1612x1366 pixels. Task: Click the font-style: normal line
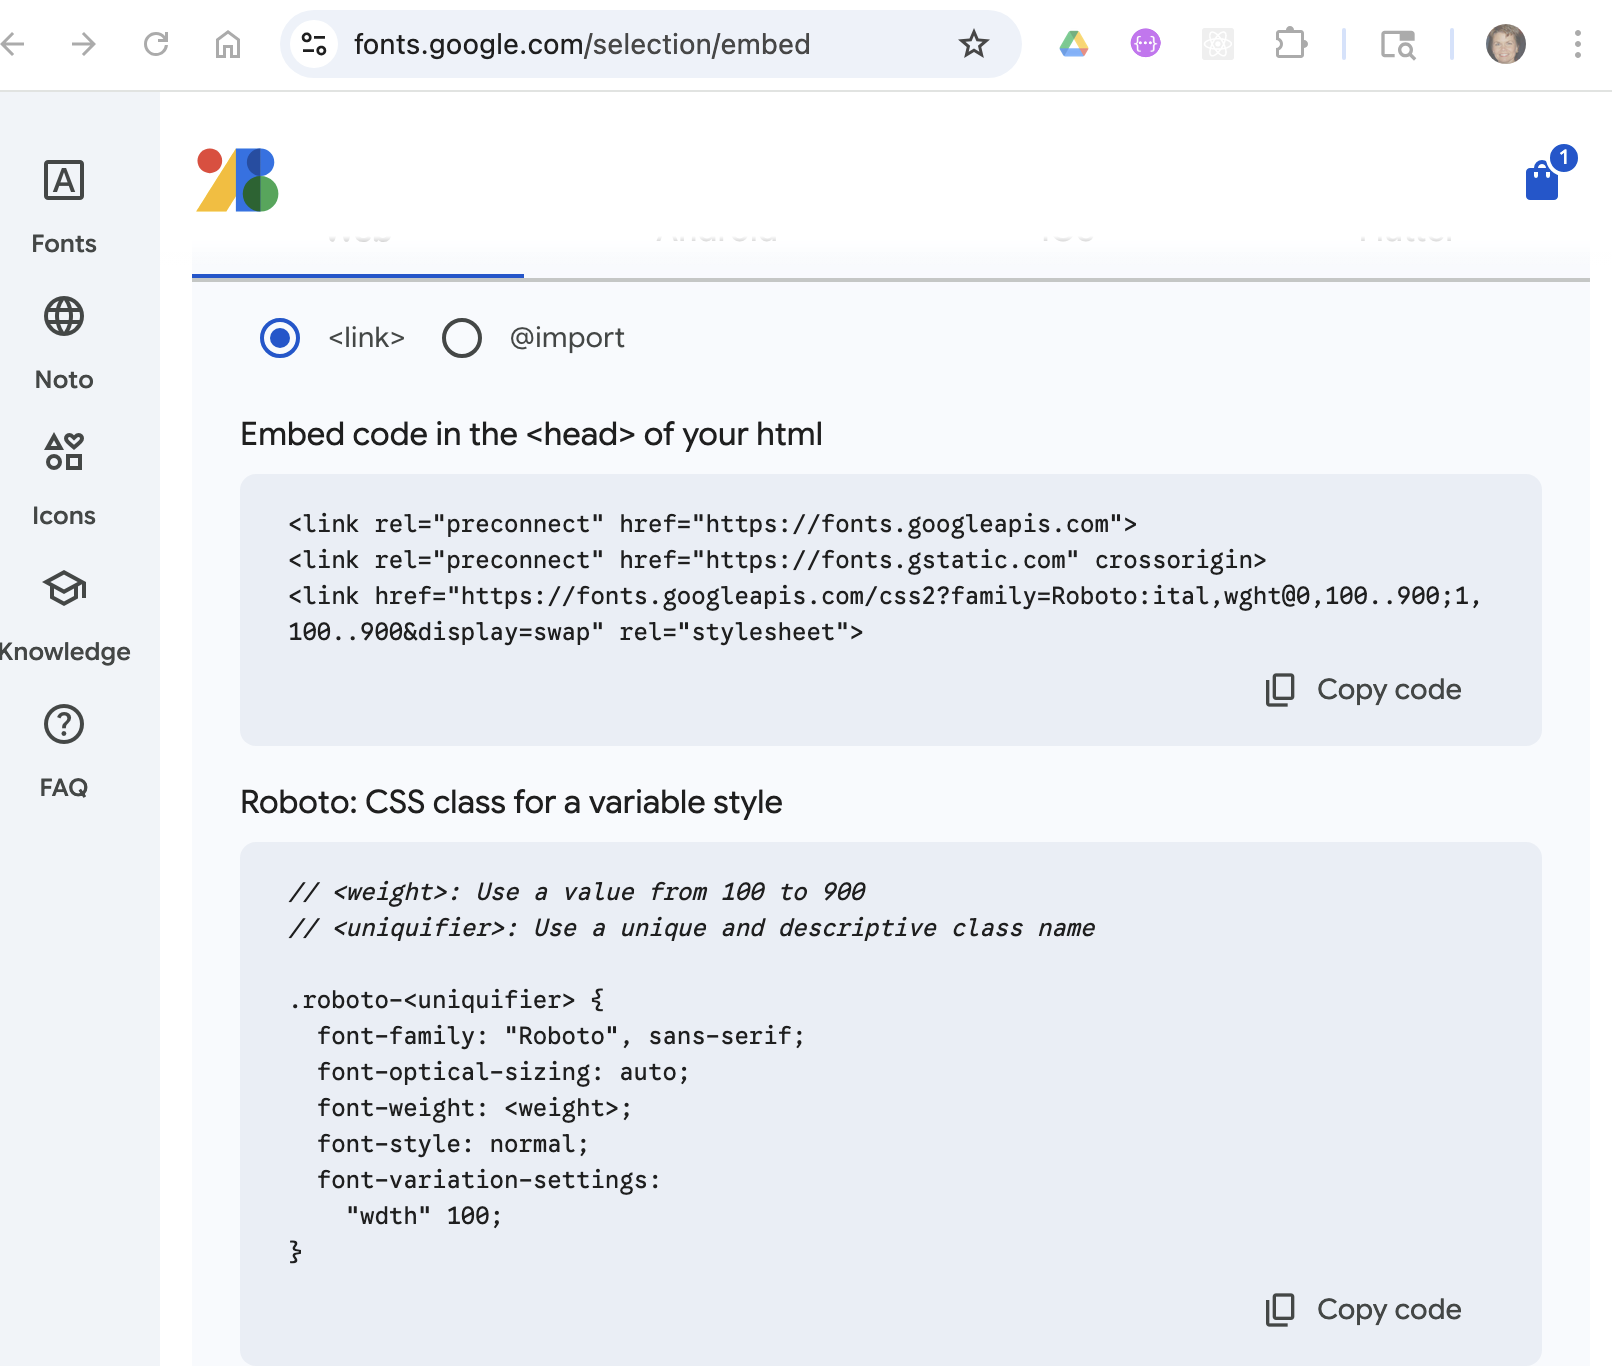pyautogui.click(x=453, y=1144)
